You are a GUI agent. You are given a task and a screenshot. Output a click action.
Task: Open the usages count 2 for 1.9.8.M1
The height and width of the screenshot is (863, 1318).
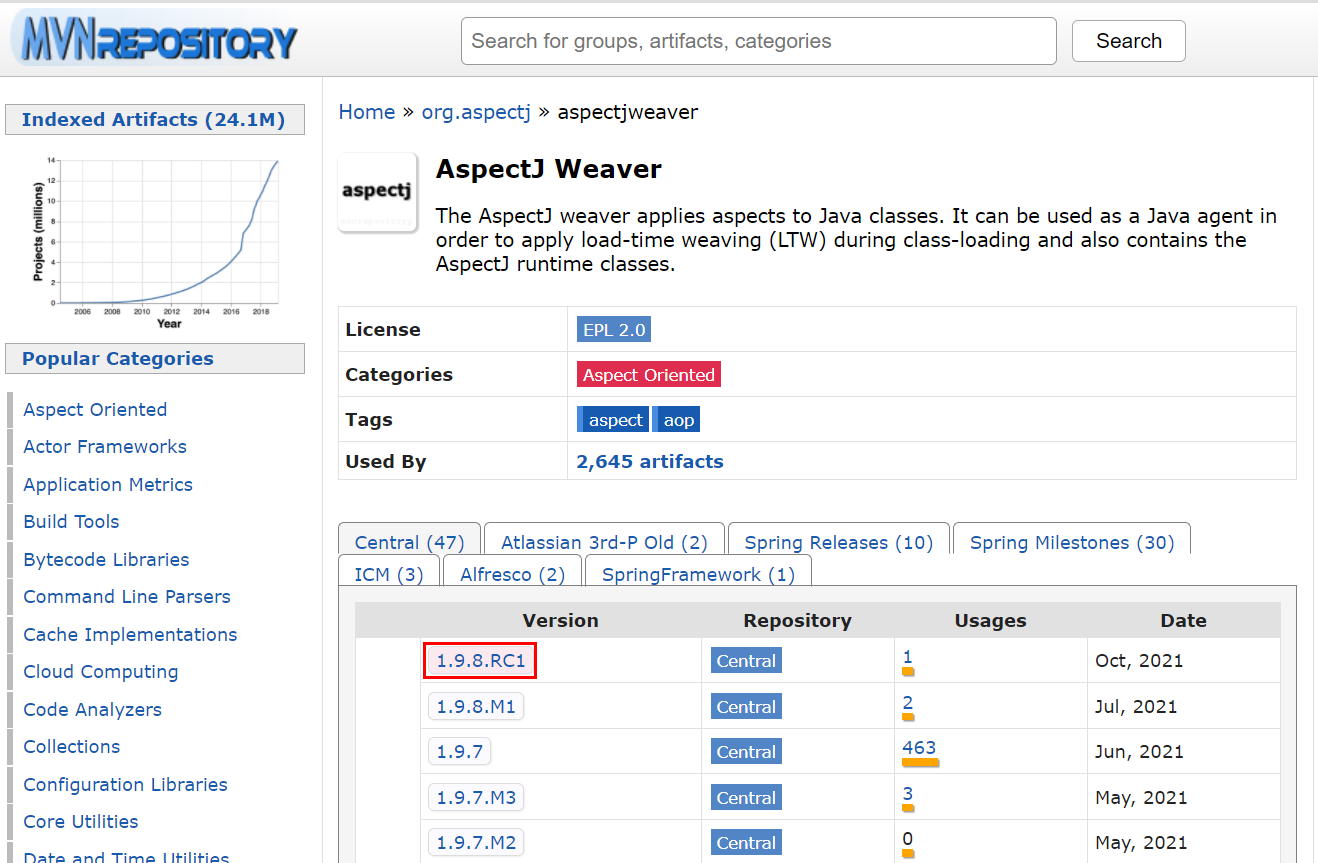(x=907, y=703)
